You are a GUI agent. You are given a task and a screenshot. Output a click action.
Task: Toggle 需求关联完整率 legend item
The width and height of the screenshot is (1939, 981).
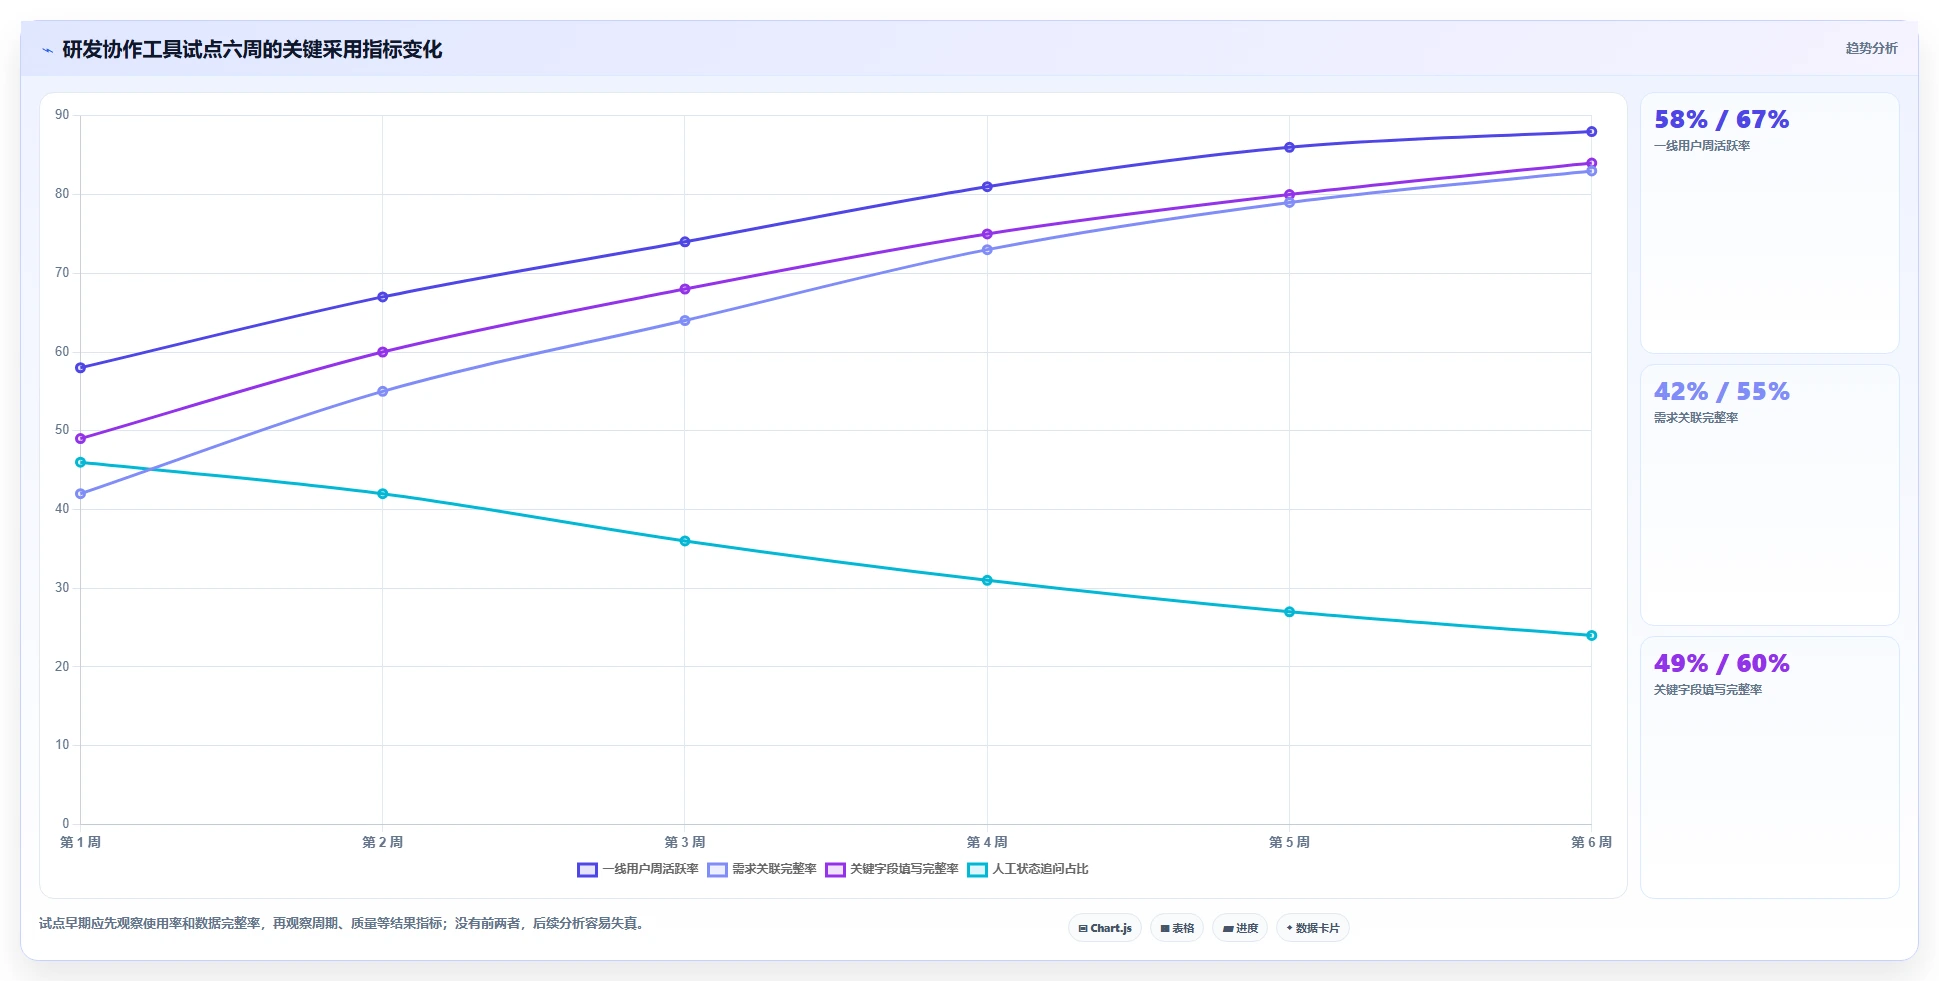pos(762,869)
